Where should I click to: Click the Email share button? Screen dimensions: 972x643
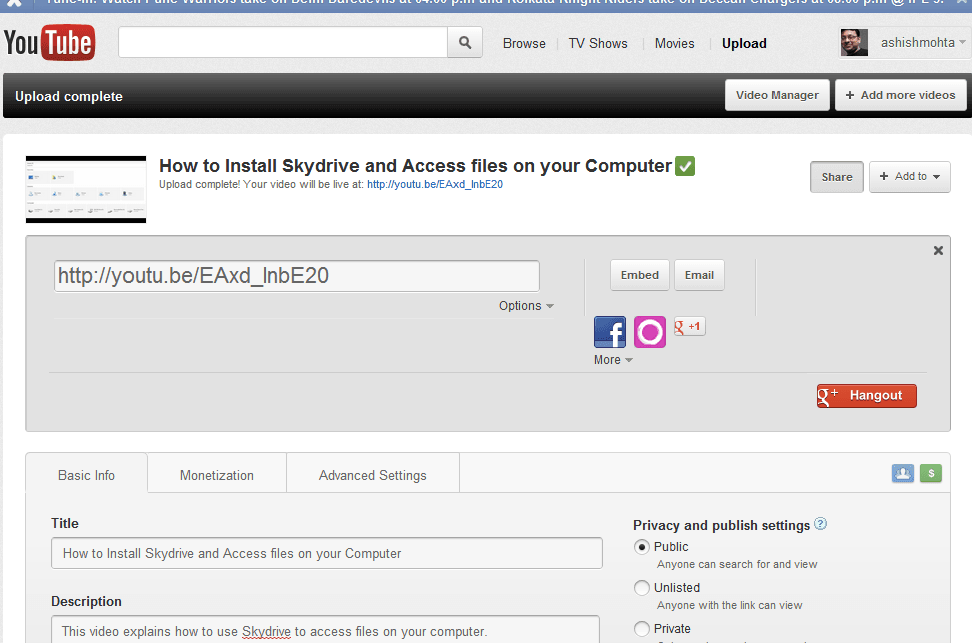tap(699, 275)
